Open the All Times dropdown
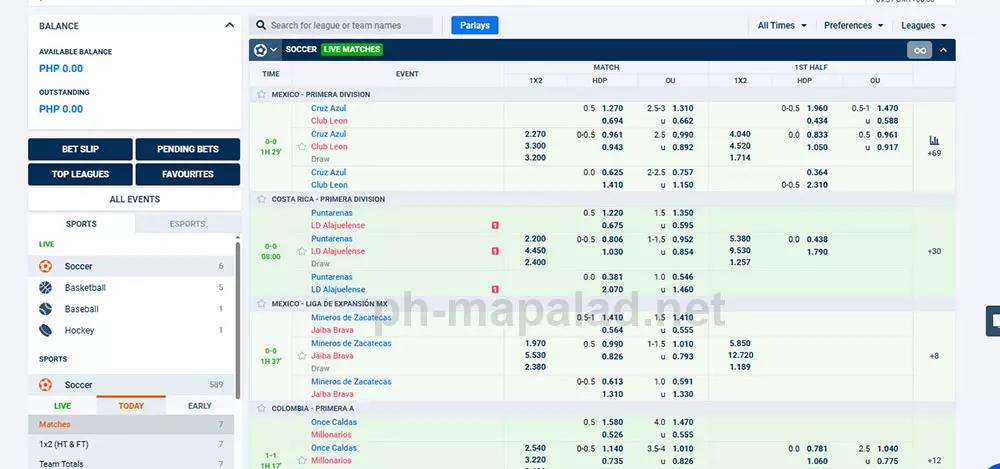1000x469 pixels. point(782,26)
